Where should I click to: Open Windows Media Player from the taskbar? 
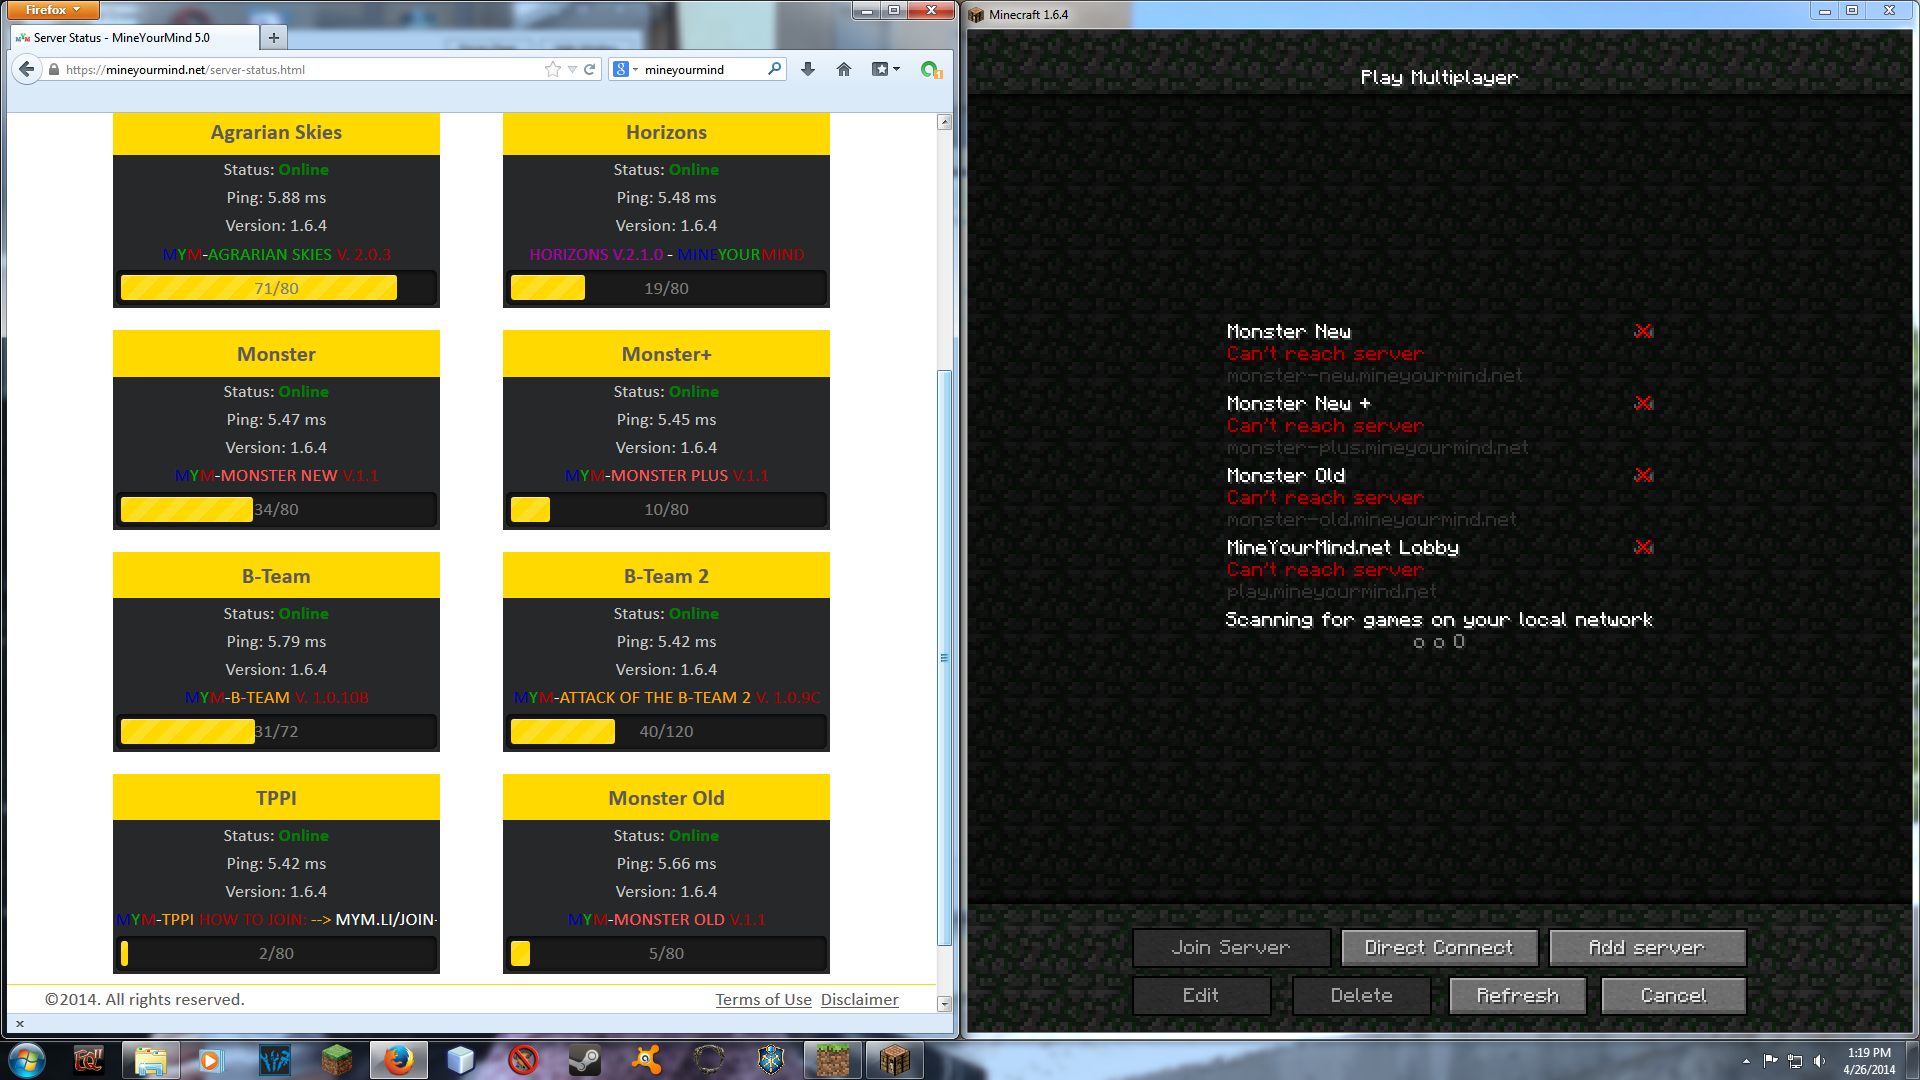tap(211, 1059)
